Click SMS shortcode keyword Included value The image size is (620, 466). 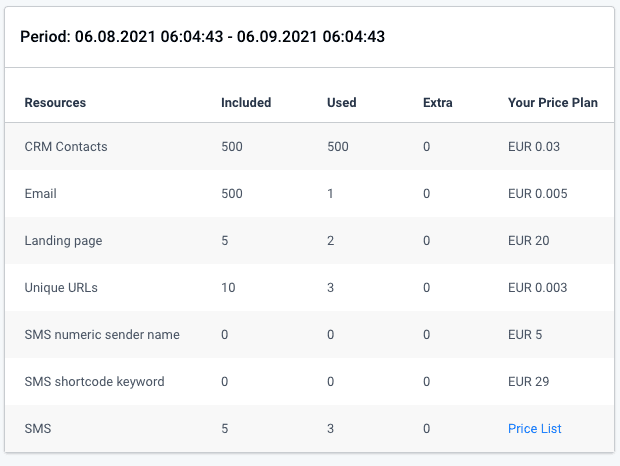(225, 382)
